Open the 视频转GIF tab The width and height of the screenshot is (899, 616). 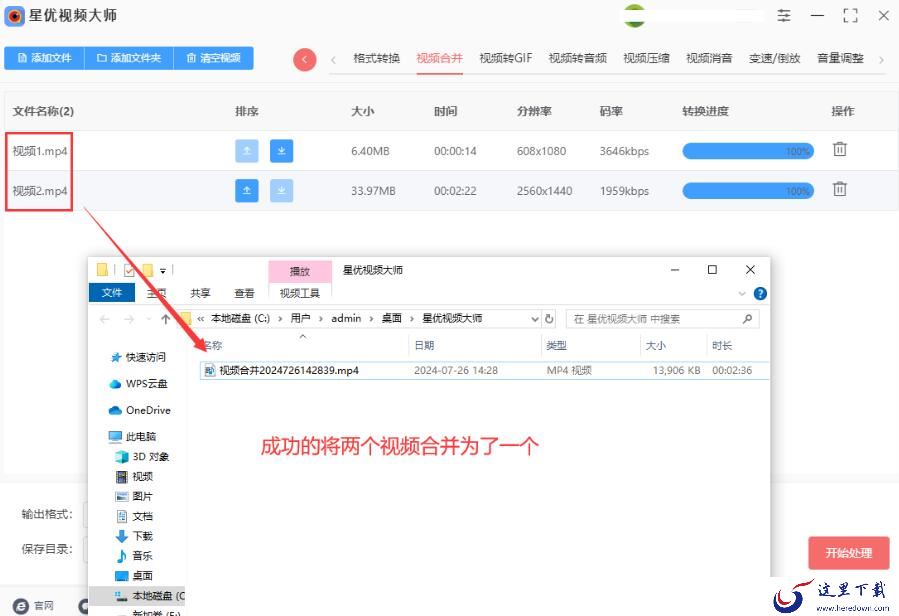[506, 58]
